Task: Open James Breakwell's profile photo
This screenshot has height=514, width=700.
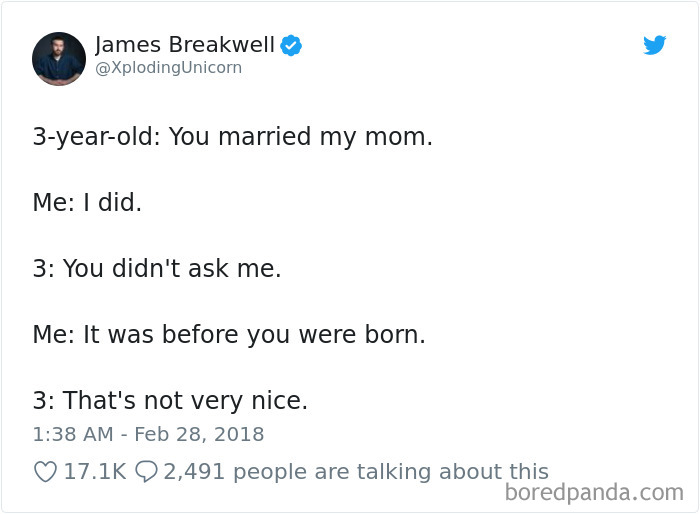Action: tap(59, 58)
